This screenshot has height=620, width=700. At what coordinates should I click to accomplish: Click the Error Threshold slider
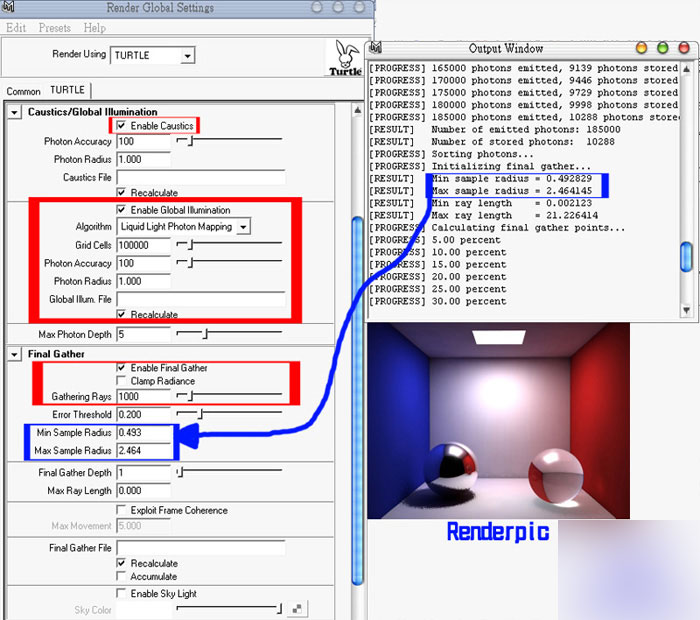click(x=229, y=414)
